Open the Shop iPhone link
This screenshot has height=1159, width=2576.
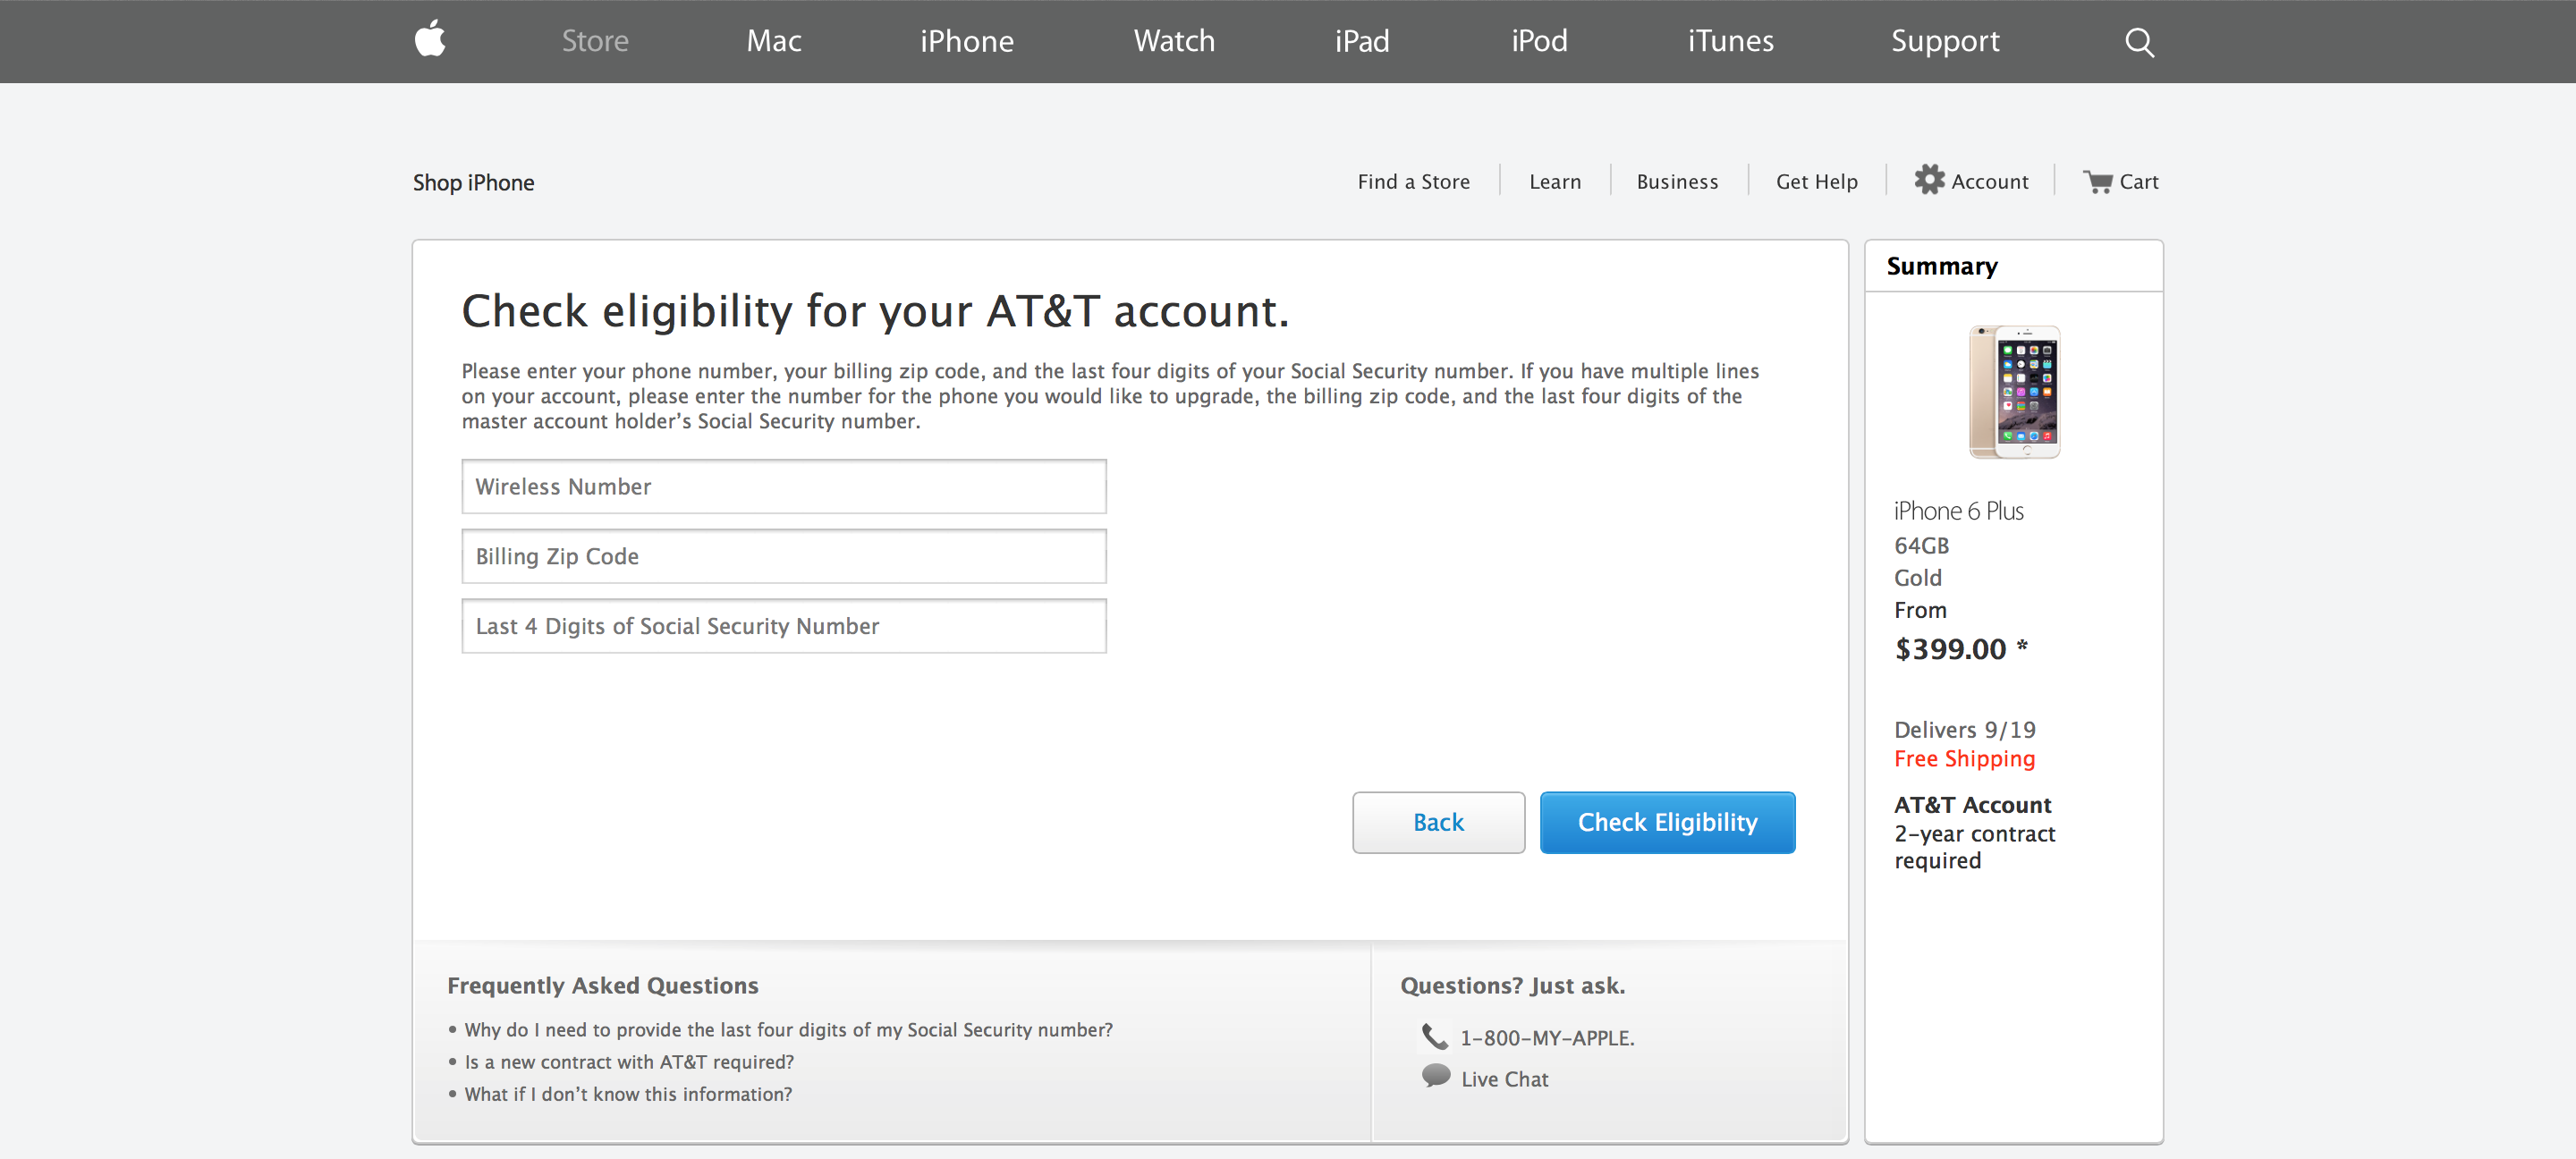pyautogui.click(x=473, y=183)
